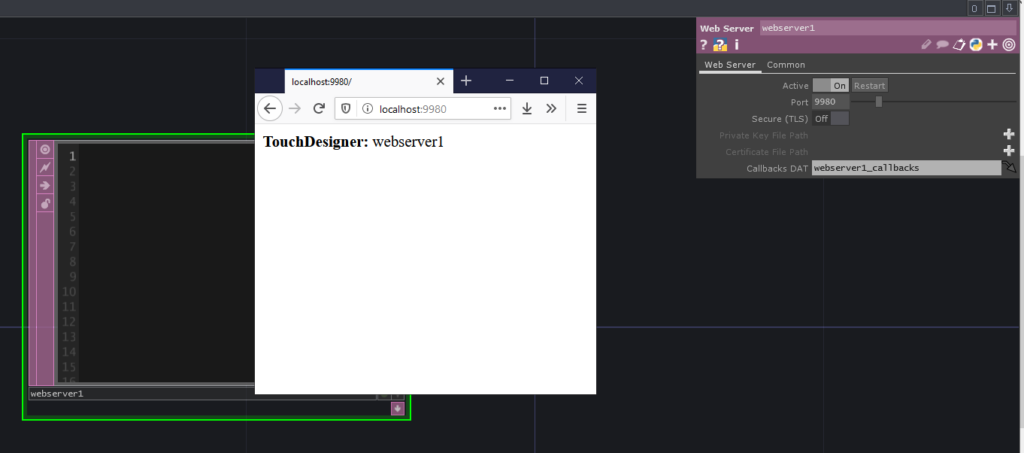Click the browser address bar
Image resolution: width=1024 pixels, height=453 pixels.
423,108
